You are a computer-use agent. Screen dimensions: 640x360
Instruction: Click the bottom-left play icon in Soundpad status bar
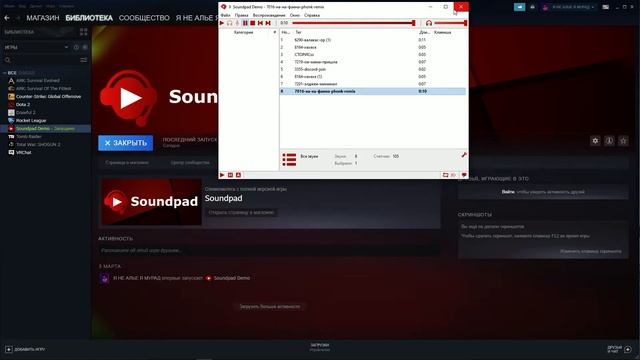[x=222, y=175]
